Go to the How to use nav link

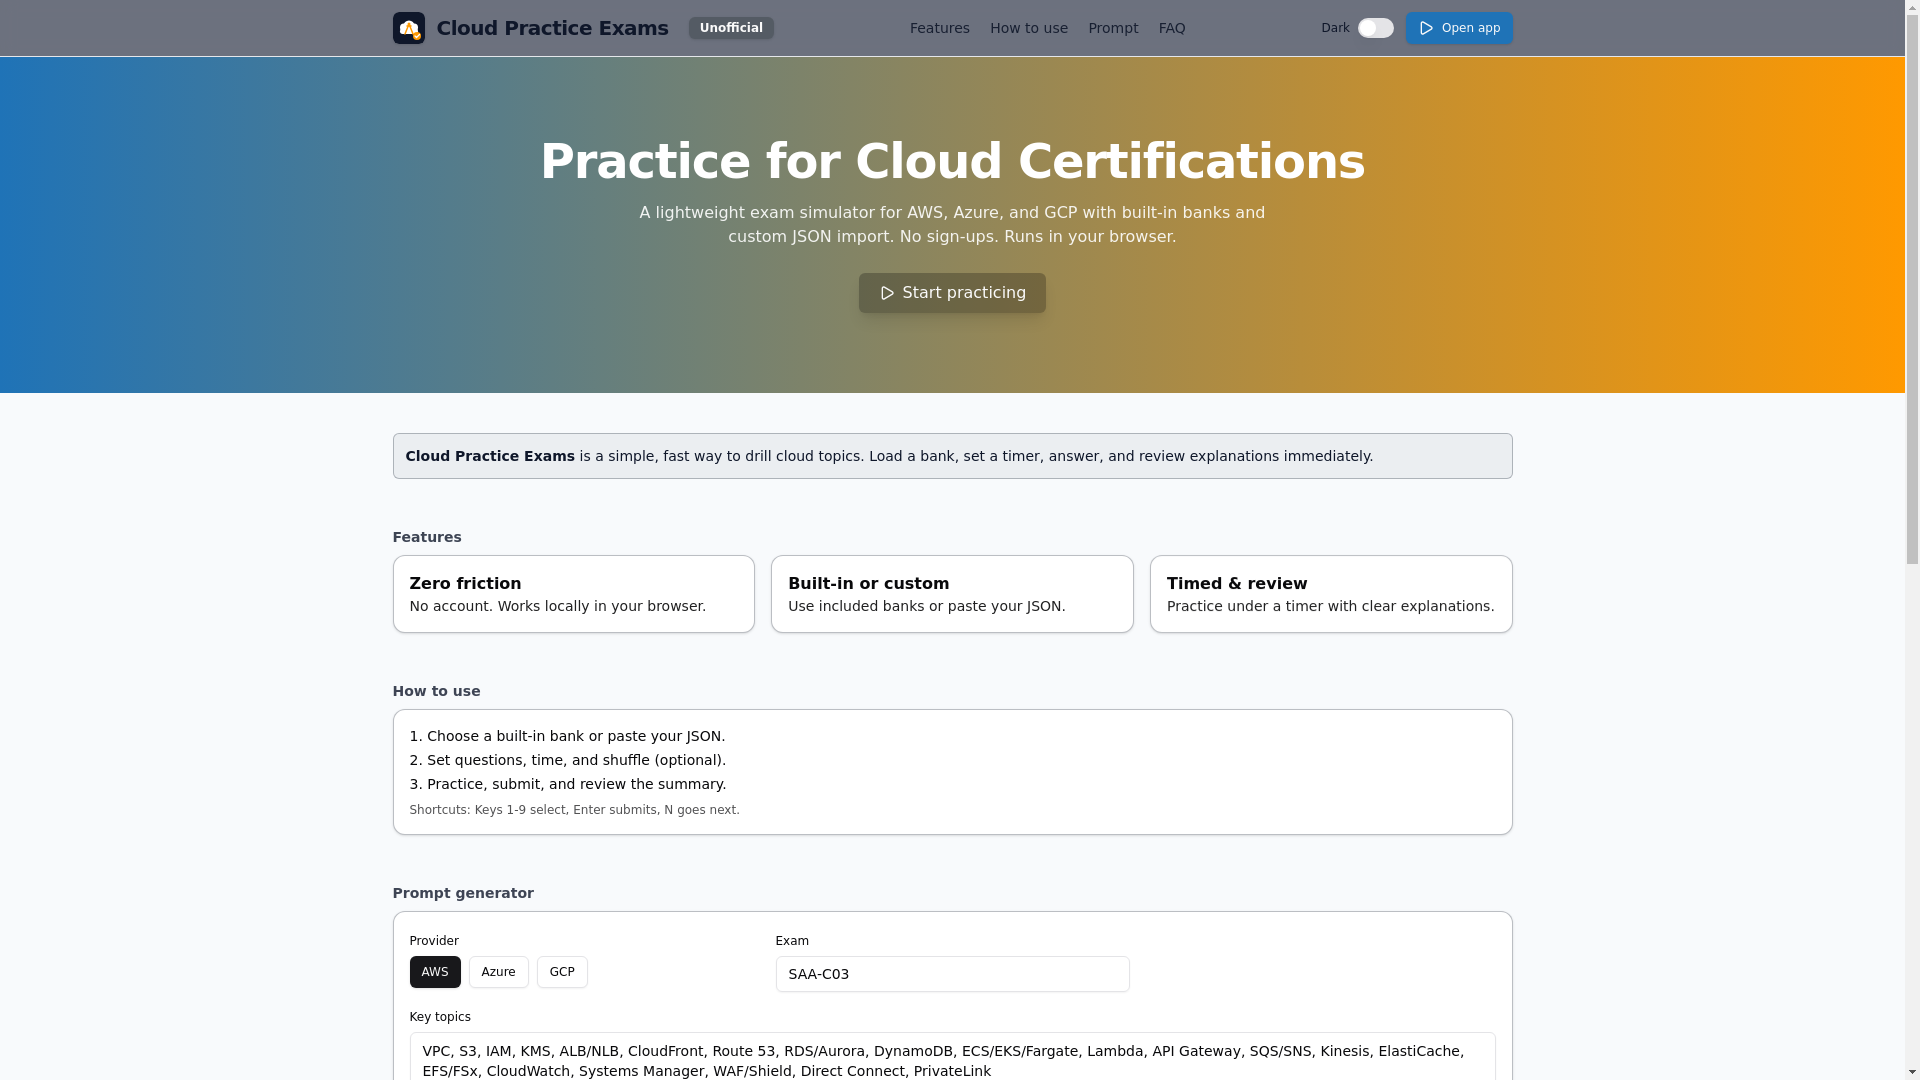[1028, 28]
